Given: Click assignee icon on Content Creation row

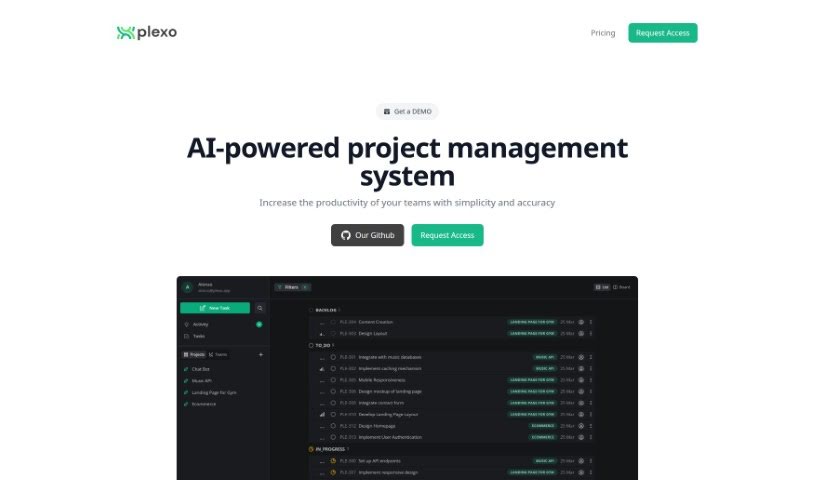Looking at the screenshot, I should pos(581,322).
